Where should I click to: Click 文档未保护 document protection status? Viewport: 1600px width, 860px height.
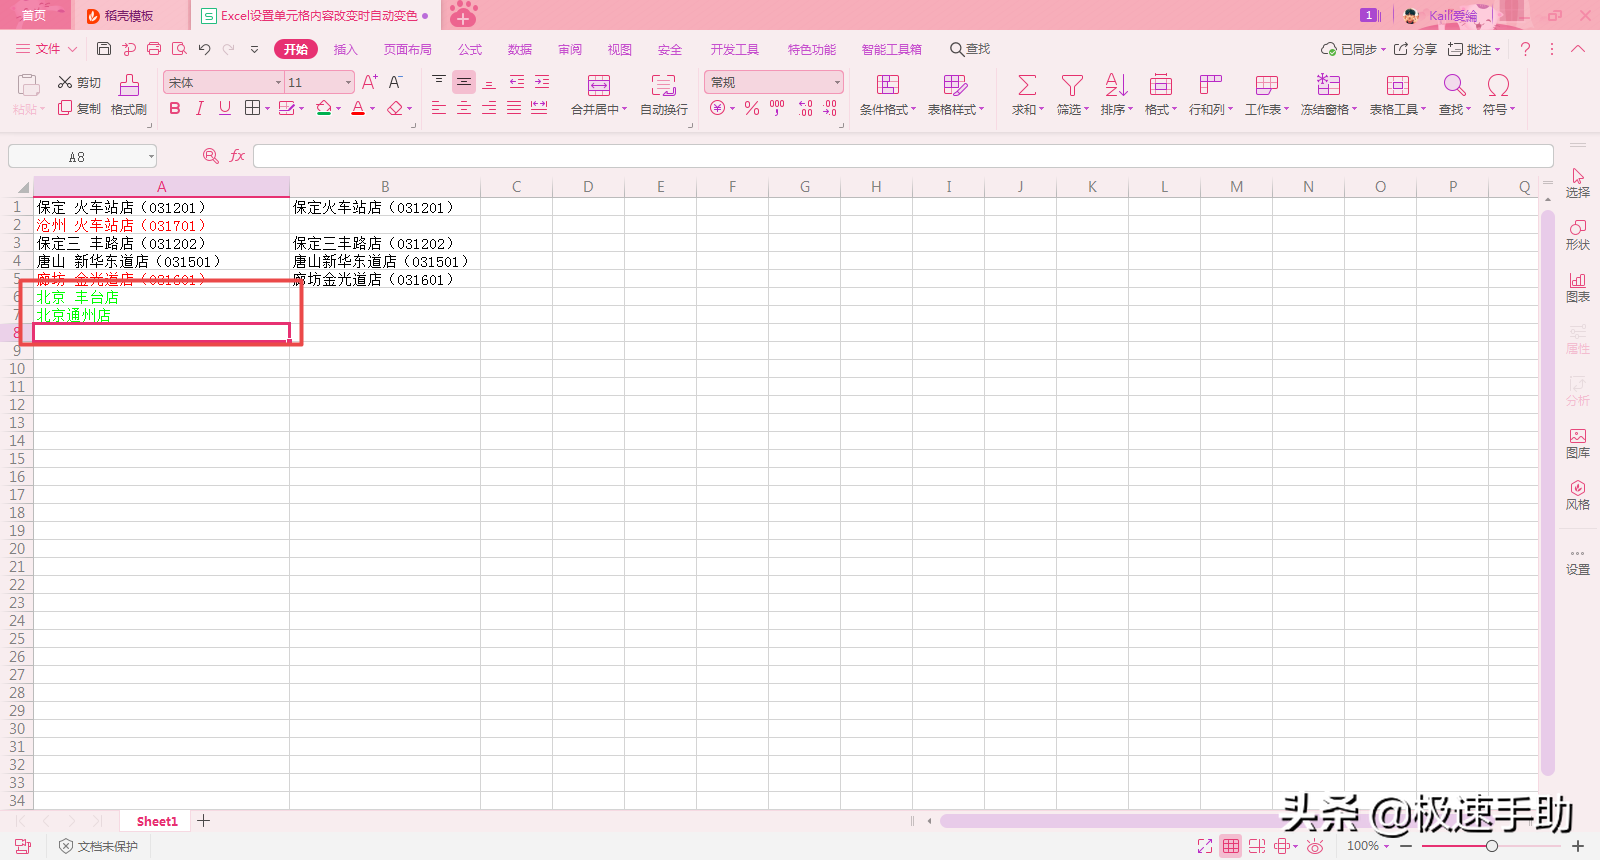pyautogui.click(x=98, y=846)
